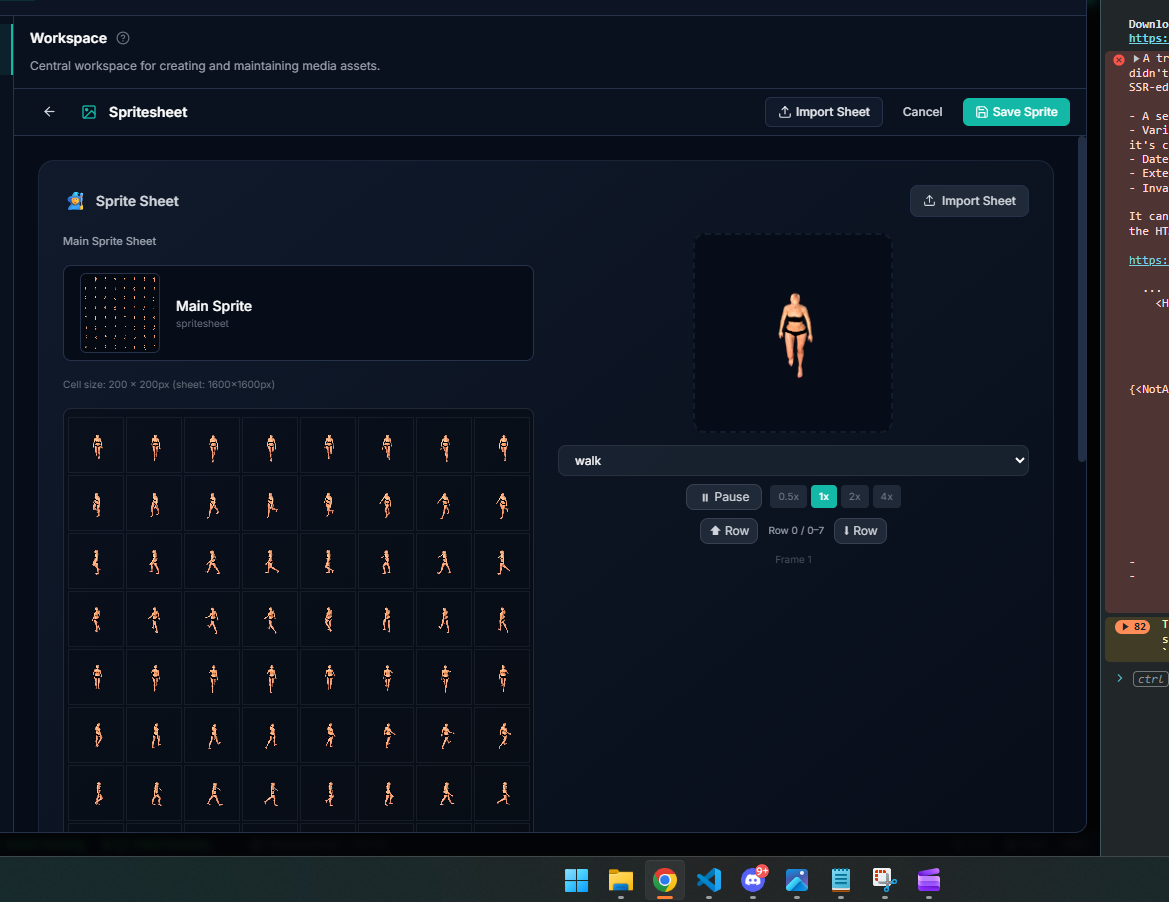1169x902 pixels.
Task: Select 1x playback speed
Action: [x=824, y=496]
